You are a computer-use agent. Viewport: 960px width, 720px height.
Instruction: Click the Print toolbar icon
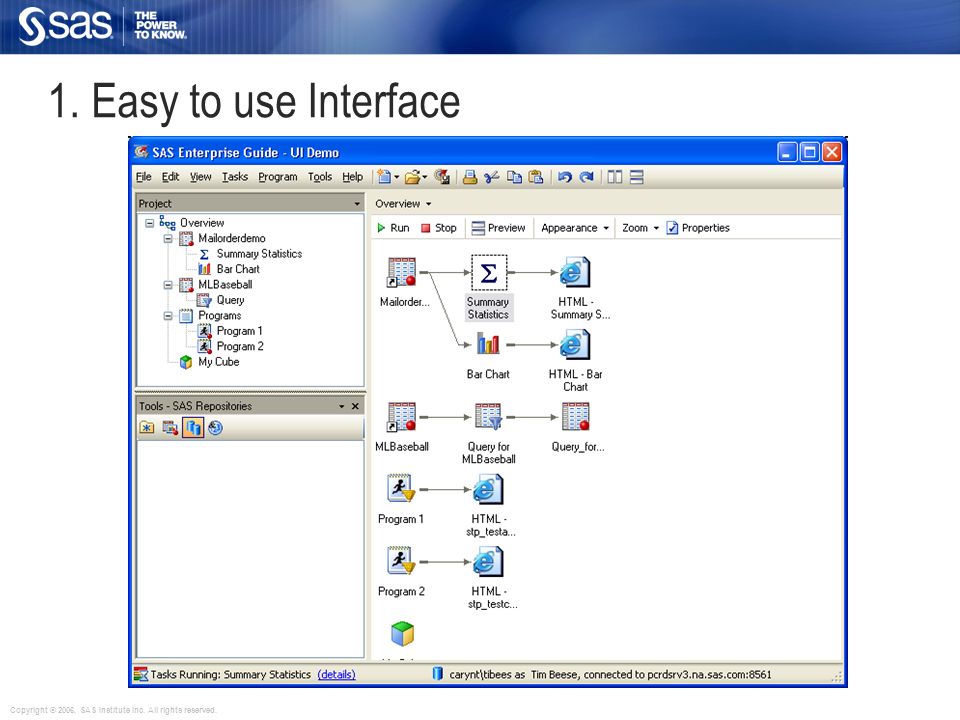[x=470, y=177]
